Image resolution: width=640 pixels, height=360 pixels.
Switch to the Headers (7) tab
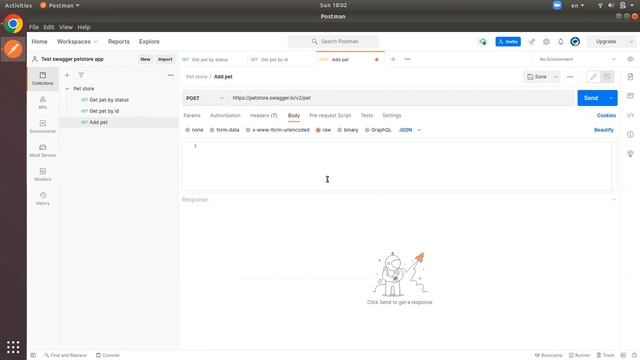[263, 116]
